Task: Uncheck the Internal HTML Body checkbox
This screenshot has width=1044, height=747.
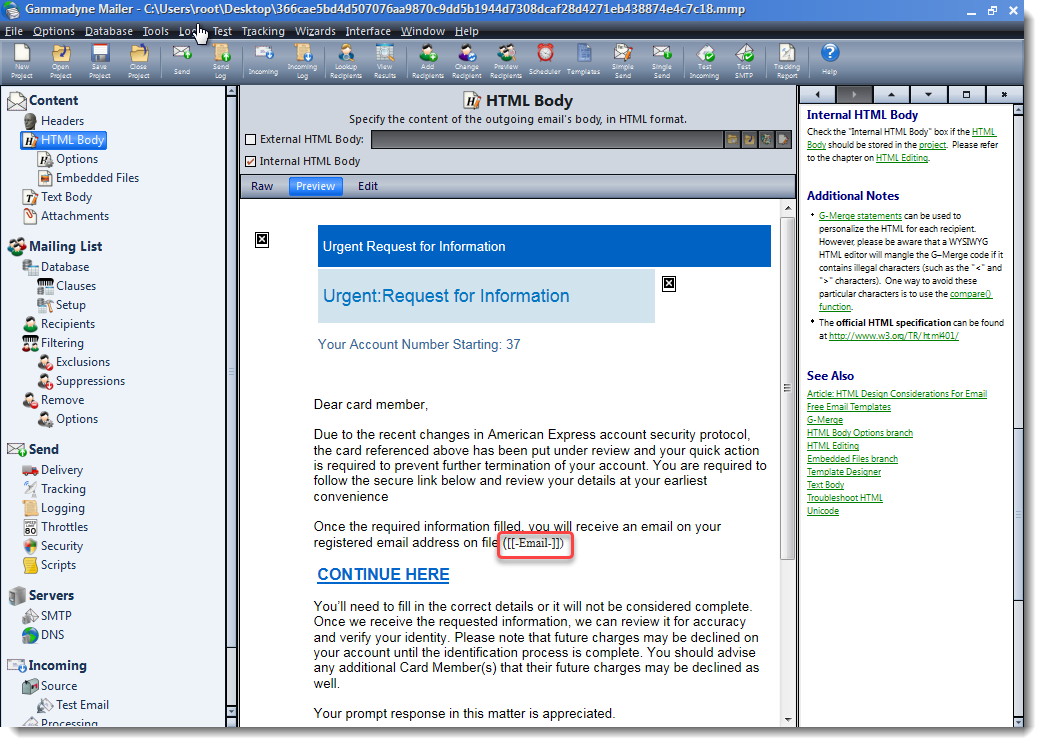Action: pos(251,161)
